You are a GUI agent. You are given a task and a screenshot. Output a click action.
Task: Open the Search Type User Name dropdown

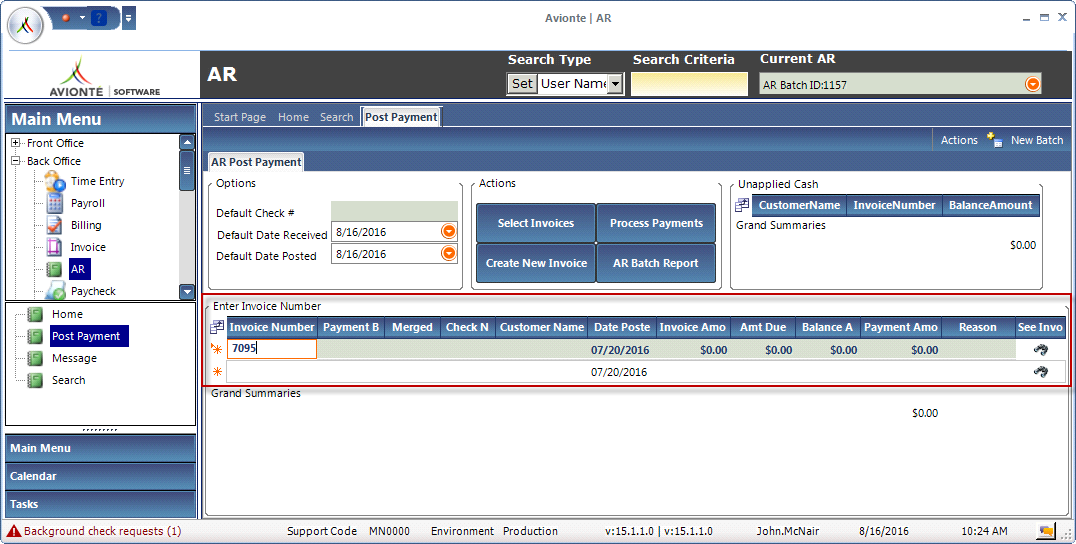[615, 84]
